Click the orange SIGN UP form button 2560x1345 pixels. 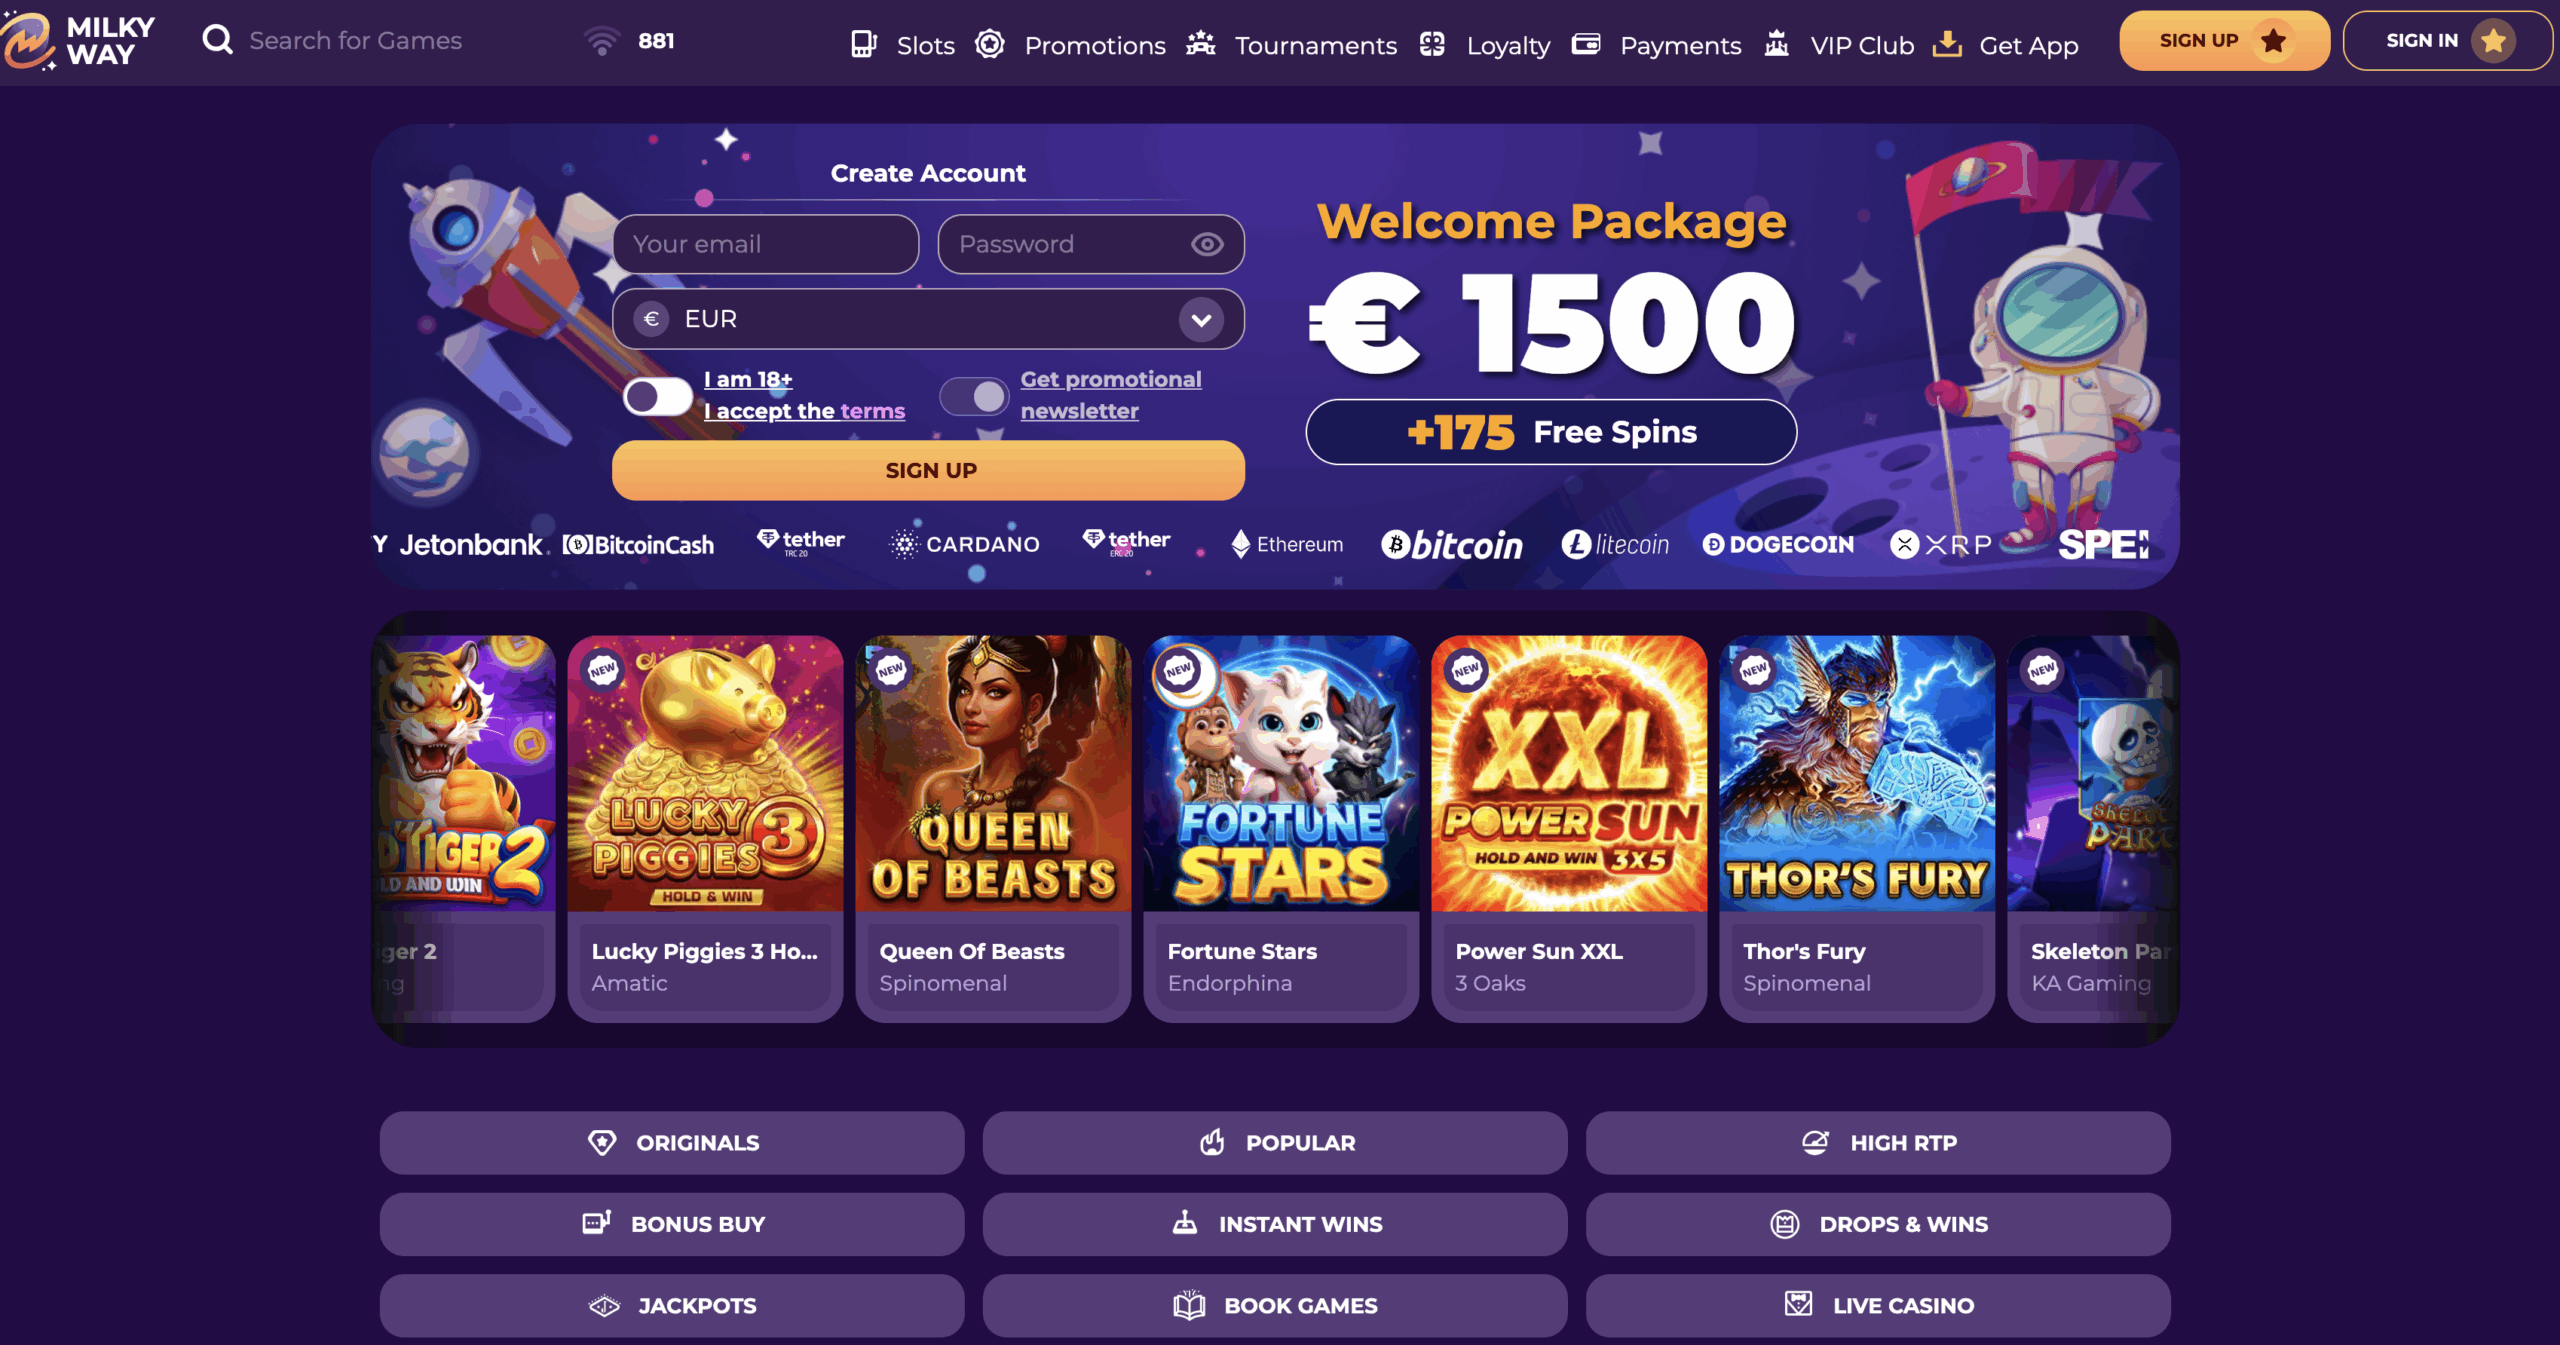[928, 470]
